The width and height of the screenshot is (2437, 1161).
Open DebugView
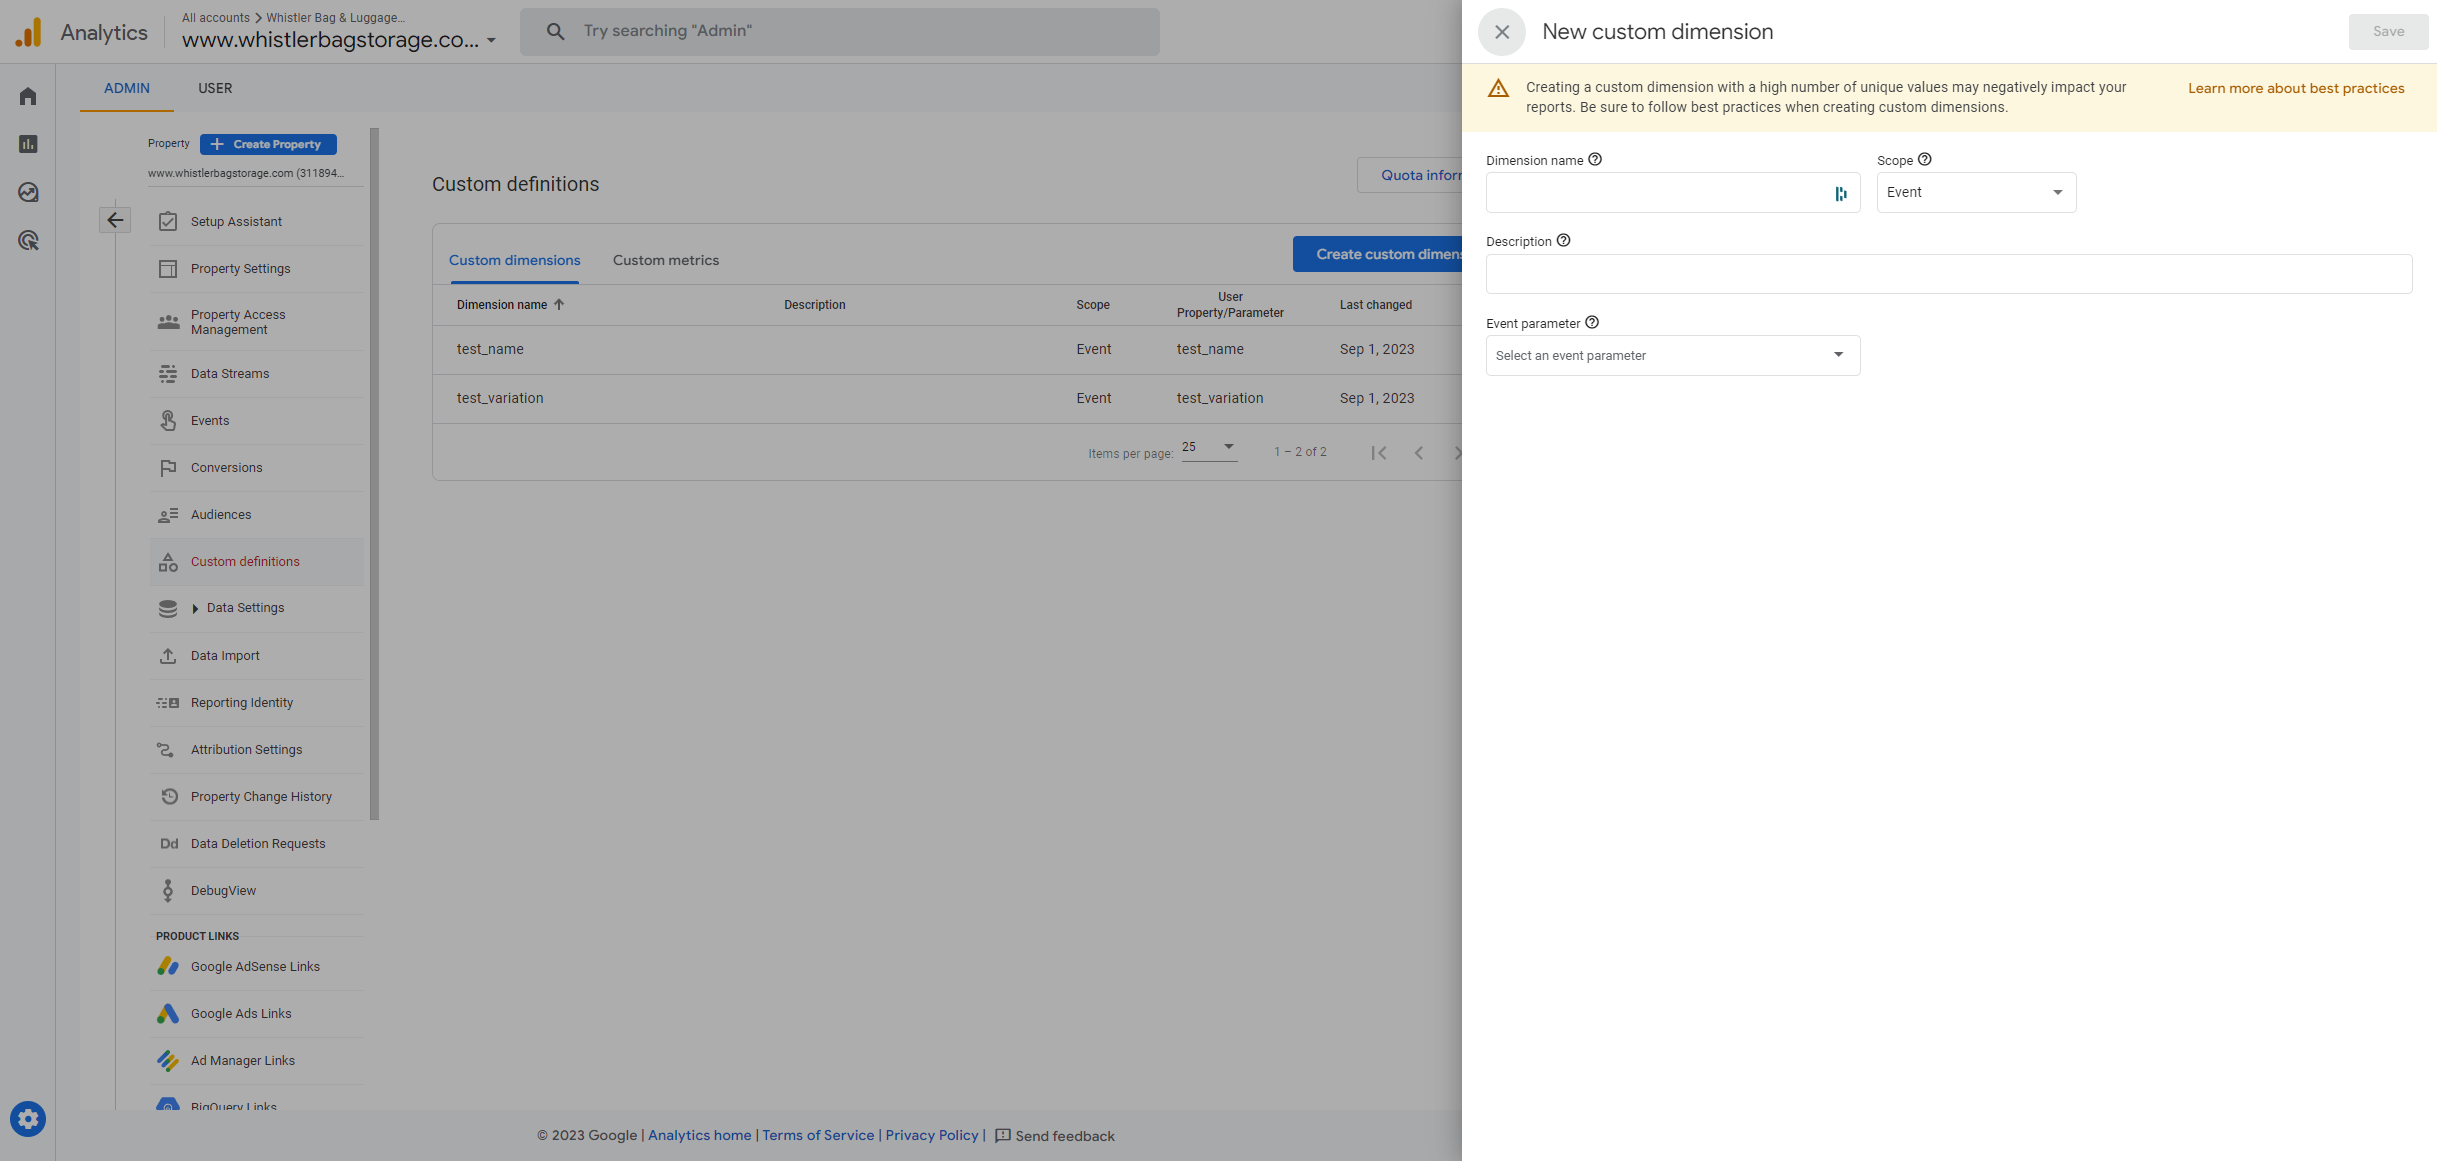click(x=257, y=891)
